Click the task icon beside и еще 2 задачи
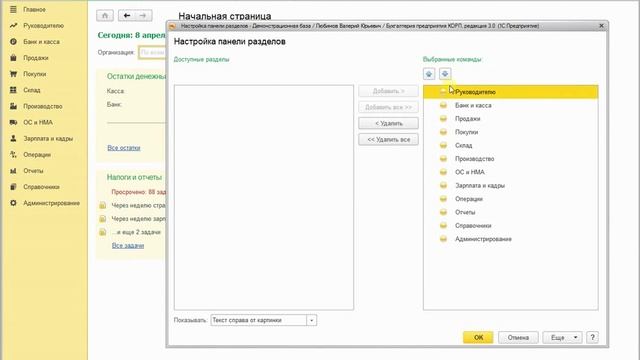The height and width of the screenshot is (360, 640). (103, 232)
